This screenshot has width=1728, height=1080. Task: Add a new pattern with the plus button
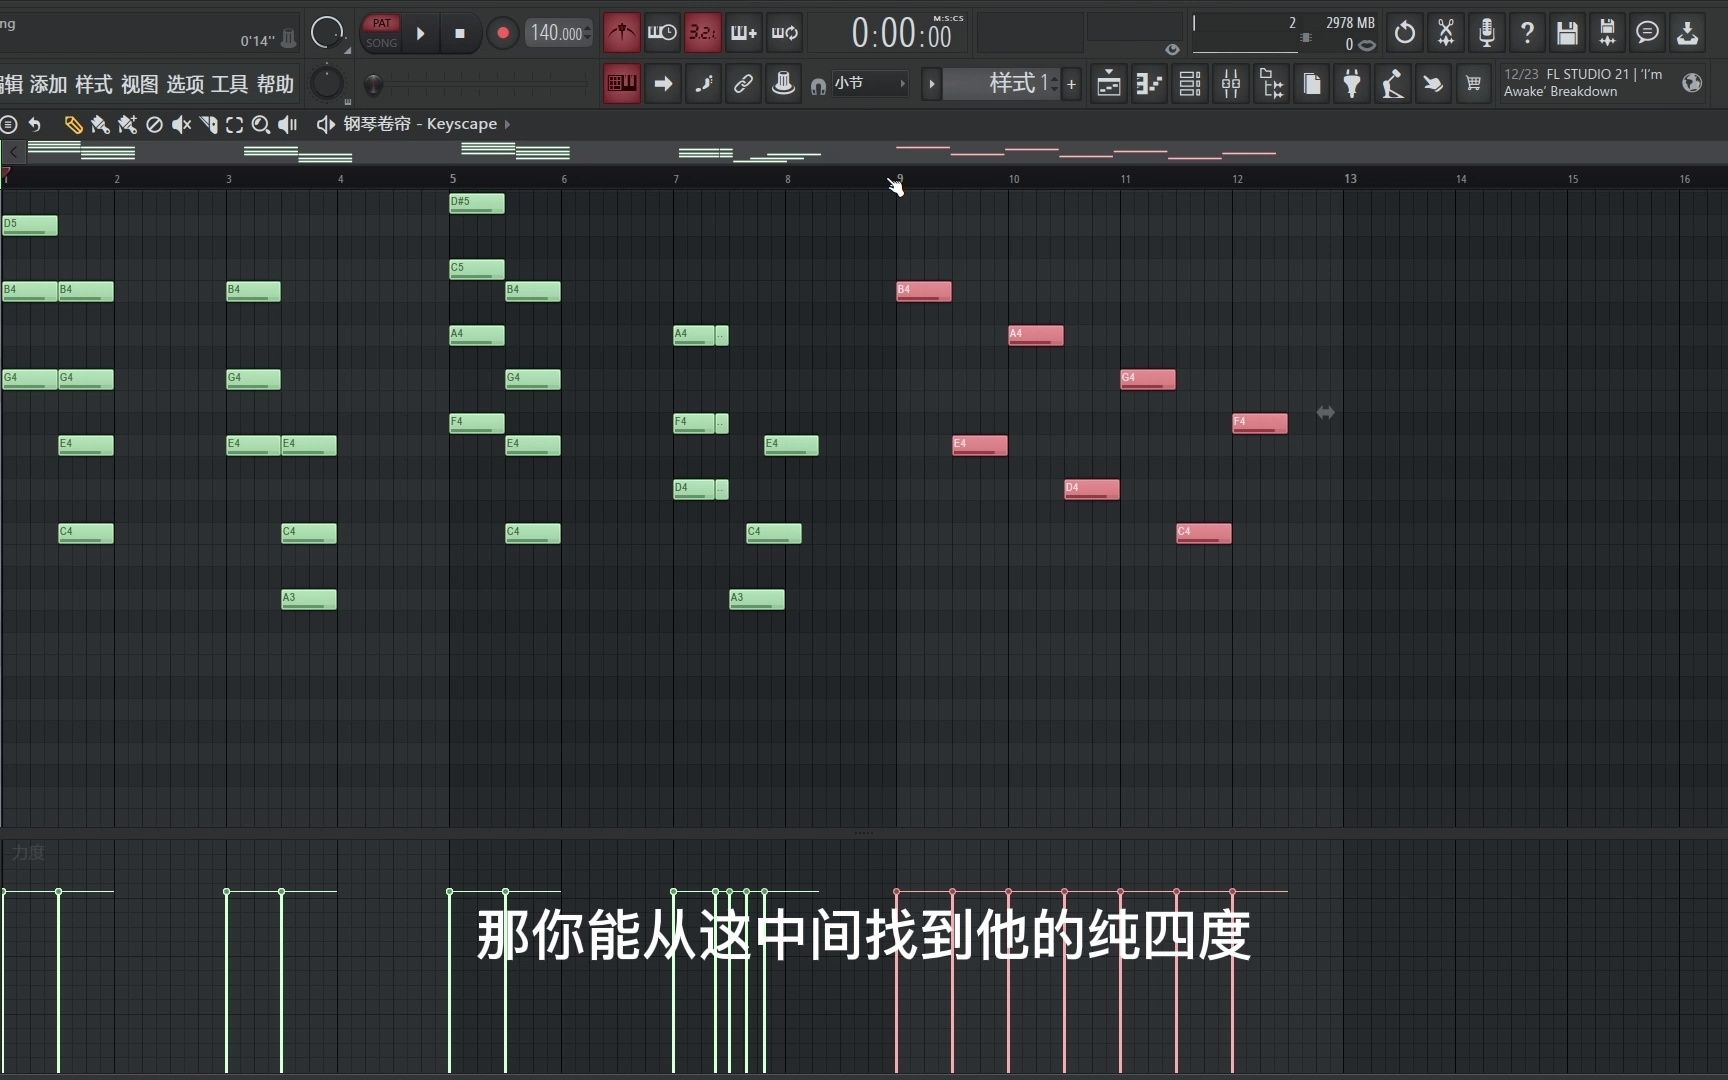coord(1072,84)
